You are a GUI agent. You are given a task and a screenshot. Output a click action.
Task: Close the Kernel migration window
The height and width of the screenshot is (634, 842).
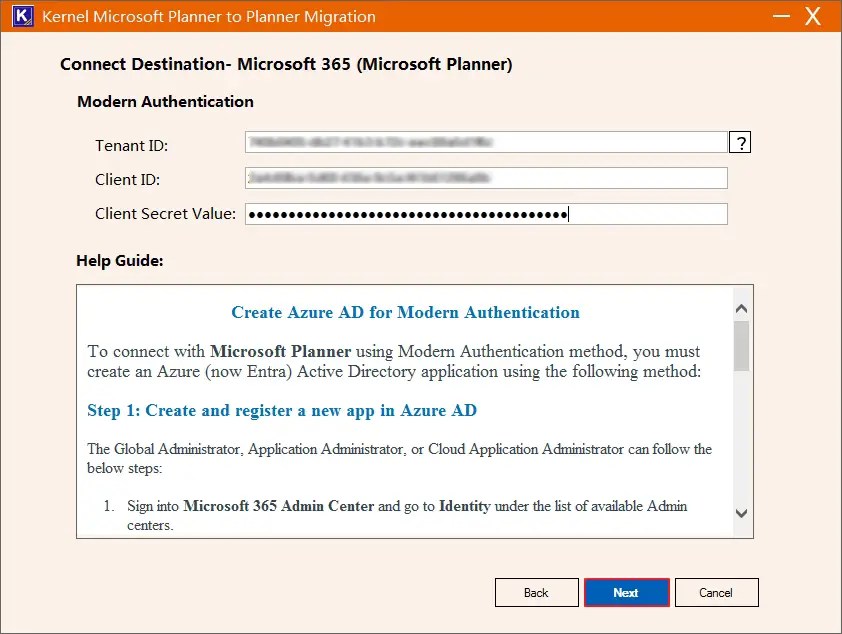(x=812, y=16)
